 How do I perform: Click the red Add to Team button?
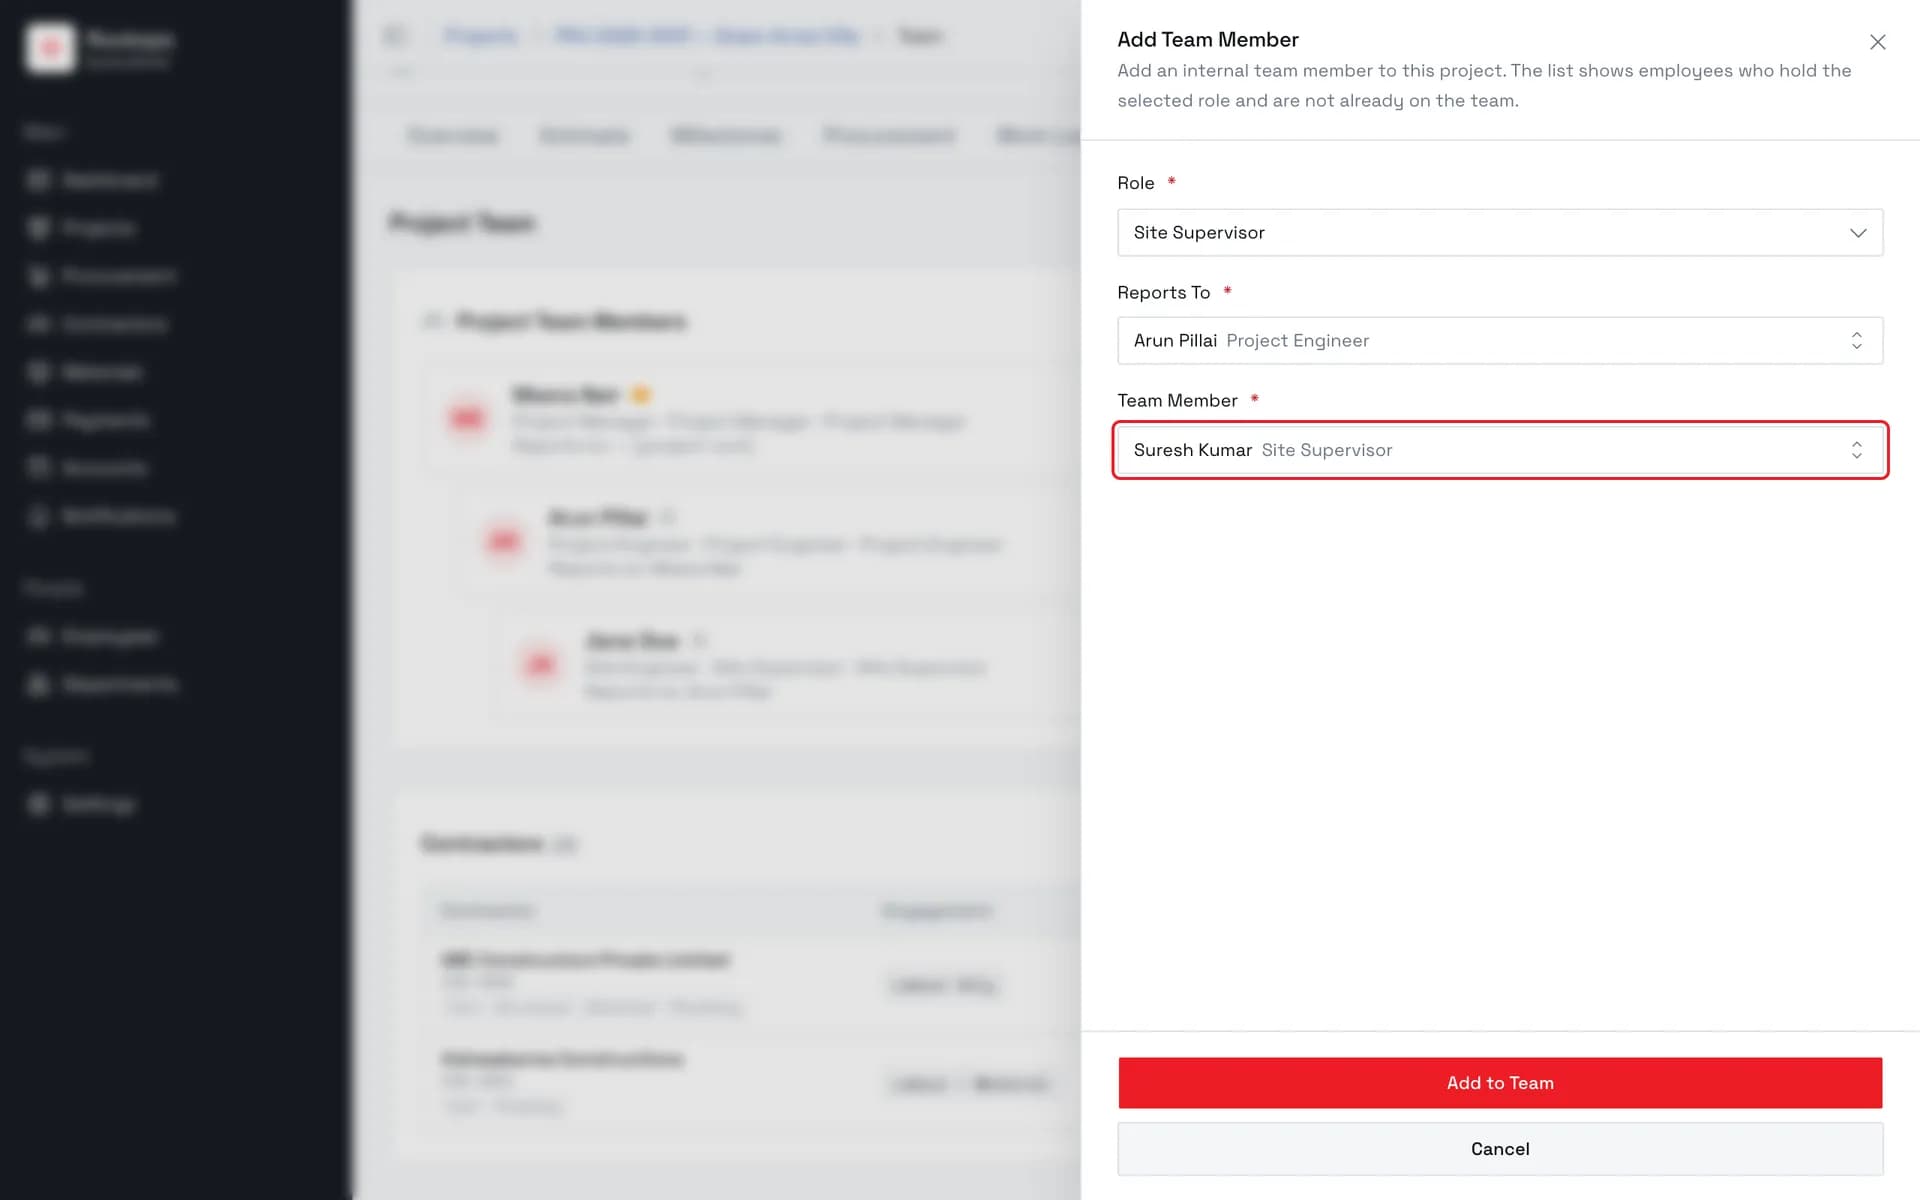tap(1500, 1083)
